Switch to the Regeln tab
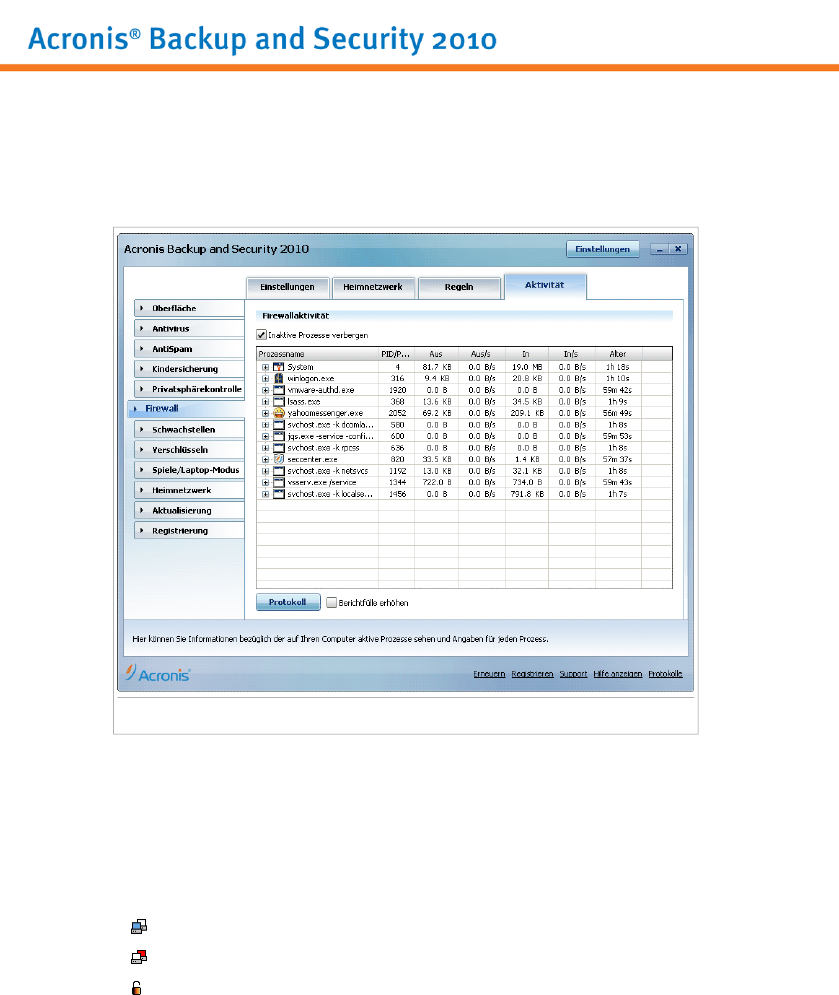 tap(459, 287)
